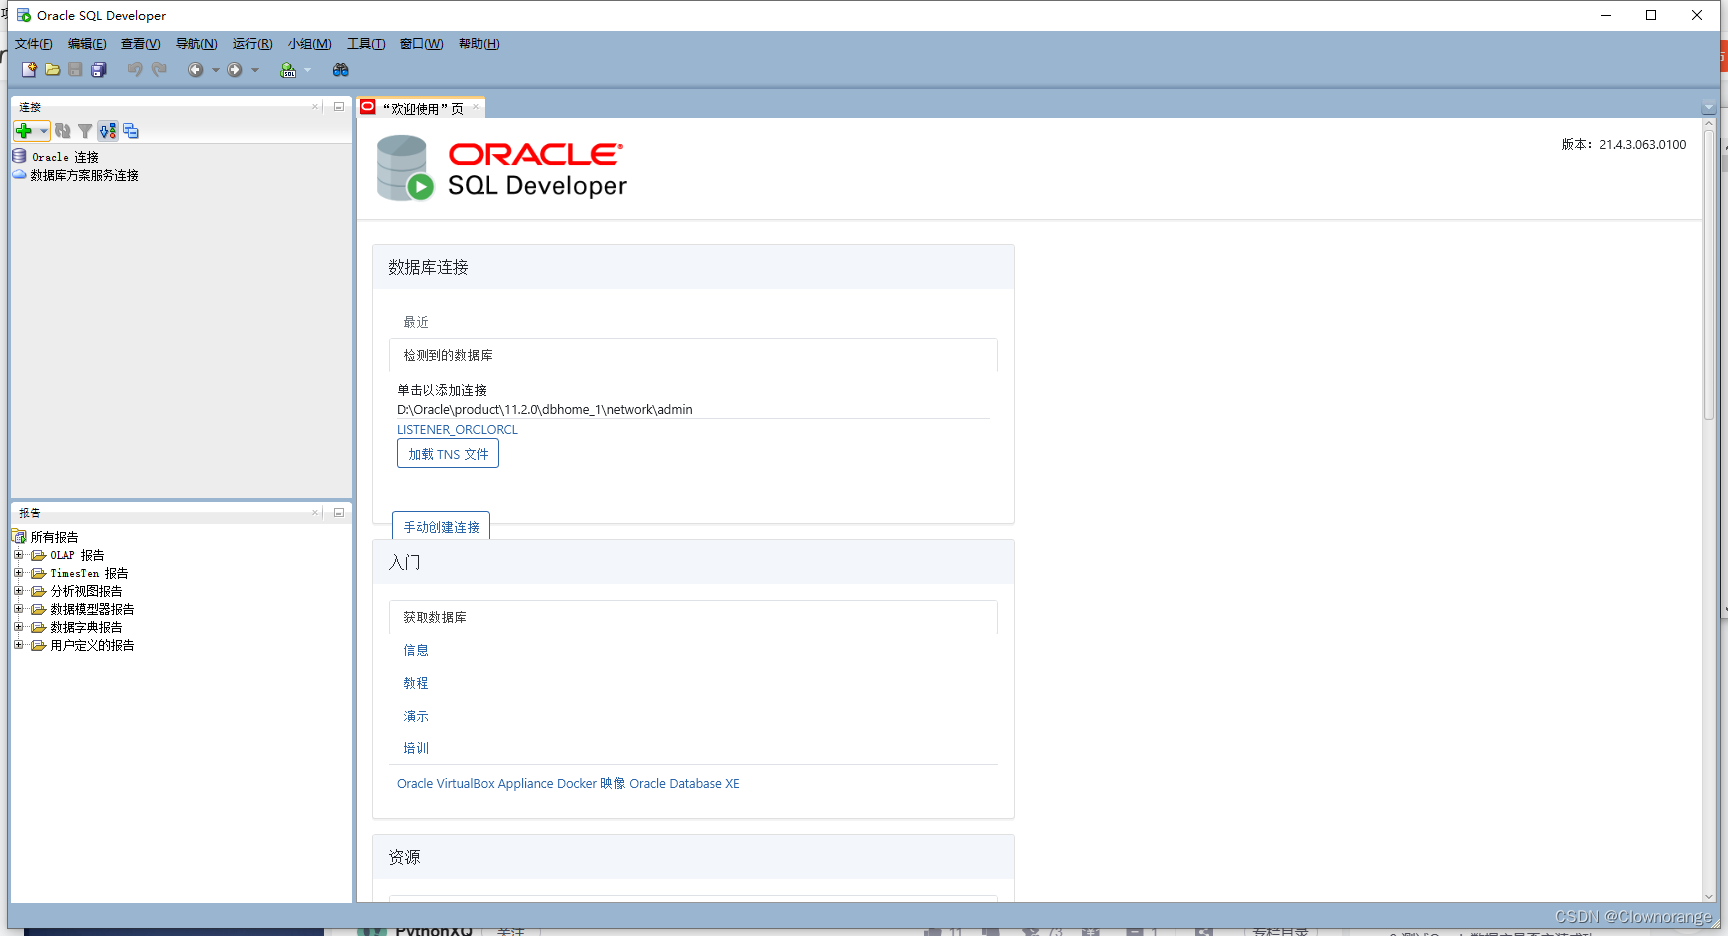Minimize the 报告 panel

tap(339, 512)
